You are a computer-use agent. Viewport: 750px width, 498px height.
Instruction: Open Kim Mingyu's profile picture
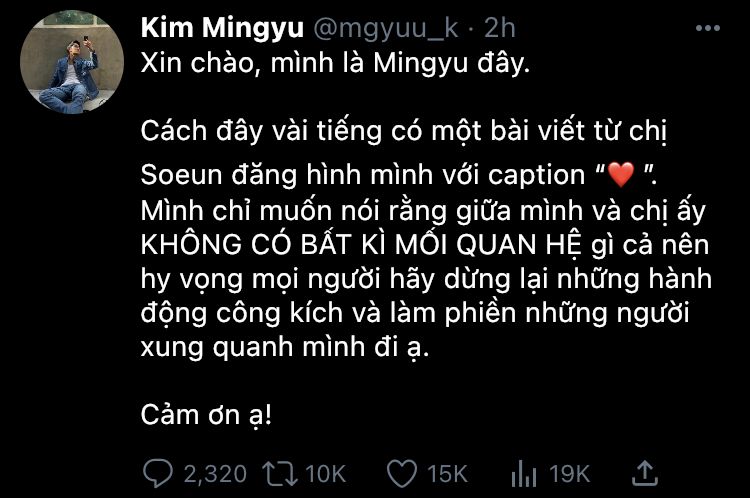point(72,62)
